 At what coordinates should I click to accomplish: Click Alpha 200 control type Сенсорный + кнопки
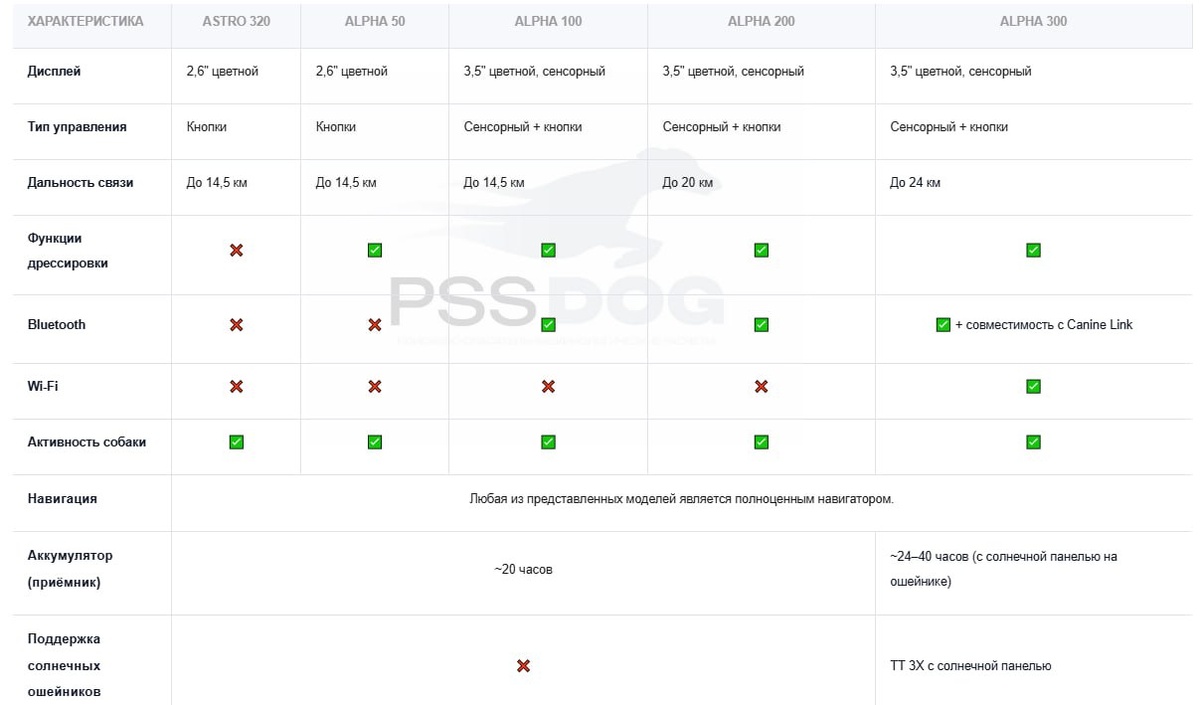pyautogui.click(x=722, y=127)
